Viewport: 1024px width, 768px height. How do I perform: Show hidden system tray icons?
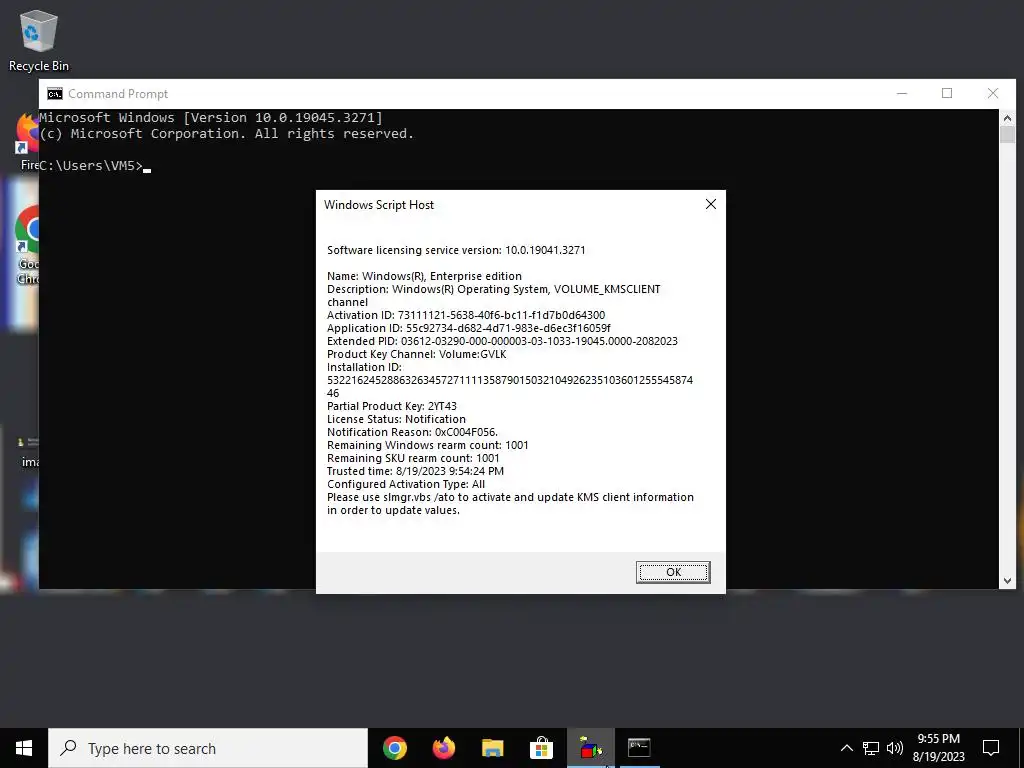coord(846,748)
